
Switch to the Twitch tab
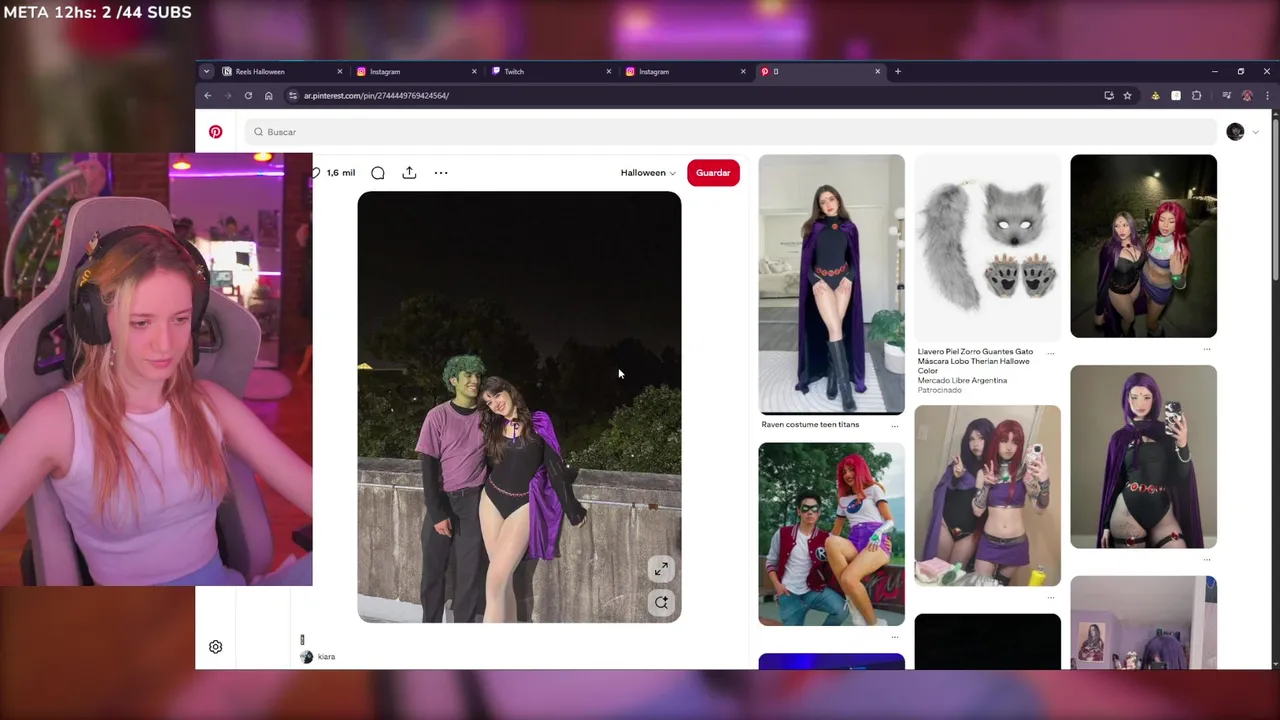click(551, 72)
